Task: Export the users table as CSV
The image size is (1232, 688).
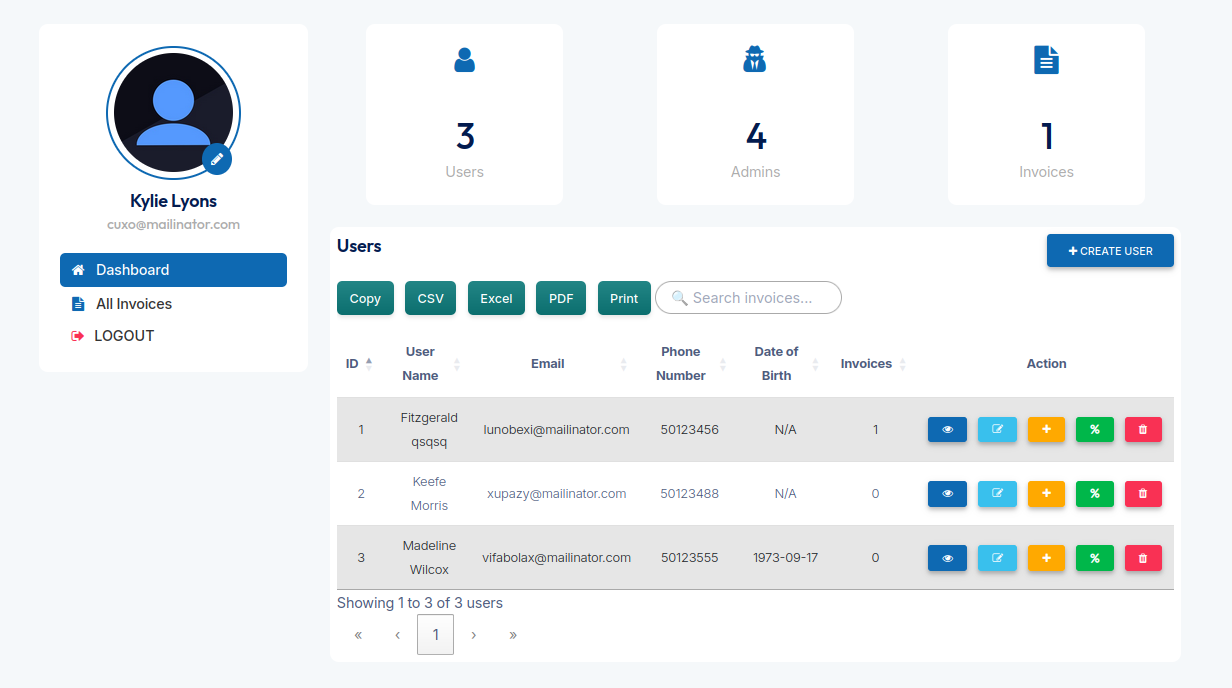Action: (x=429, y=297)
